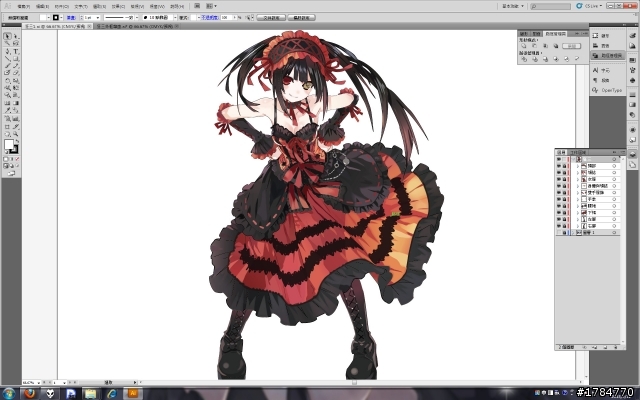Expand the 頭部 sublayer arrow
Image resolution: width=640 pixels, height=400 pixels.
(x=578, y=166)
